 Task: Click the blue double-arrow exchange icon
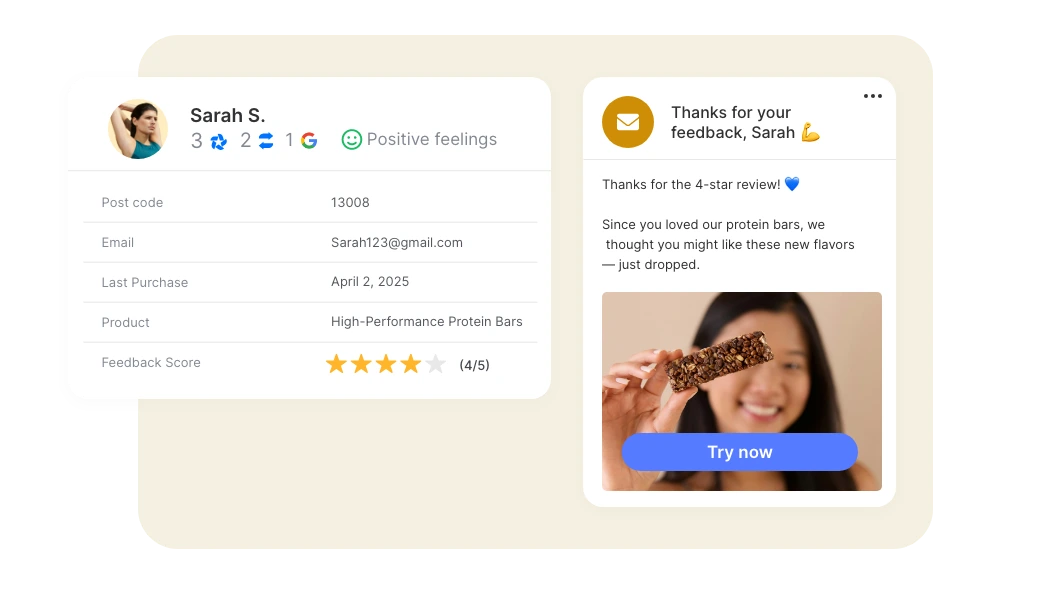pyautogui.click(x=266, y=140)
